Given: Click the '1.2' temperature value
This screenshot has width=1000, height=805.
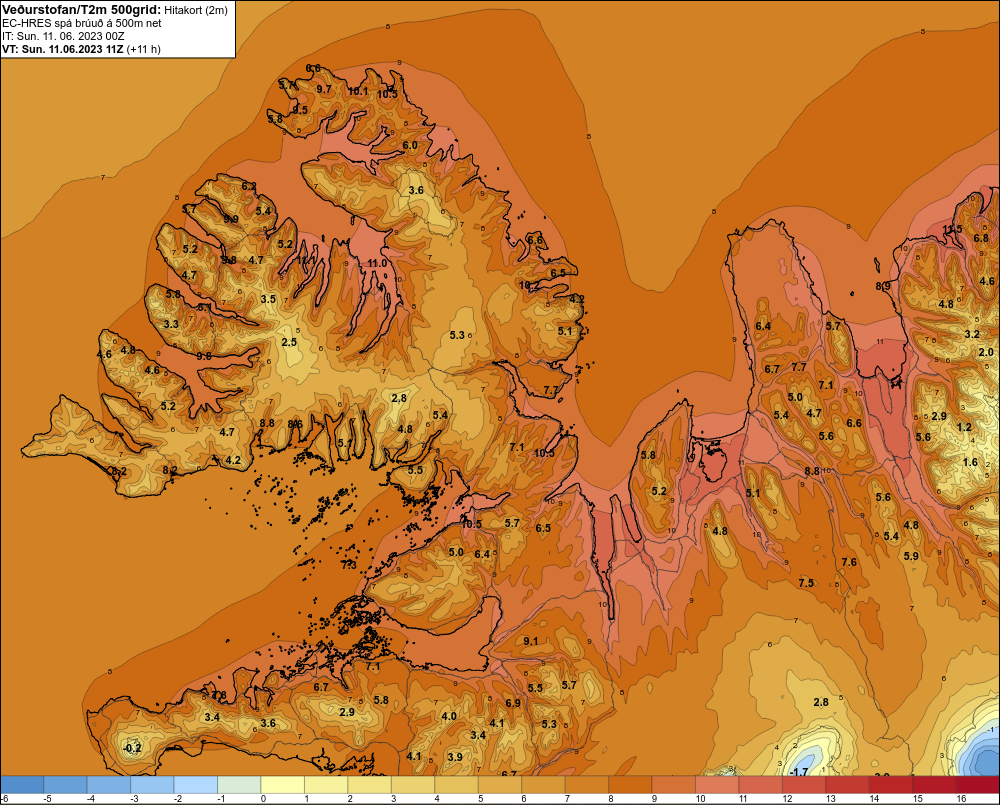Looking at the screenshot, I should click(964, 427).
